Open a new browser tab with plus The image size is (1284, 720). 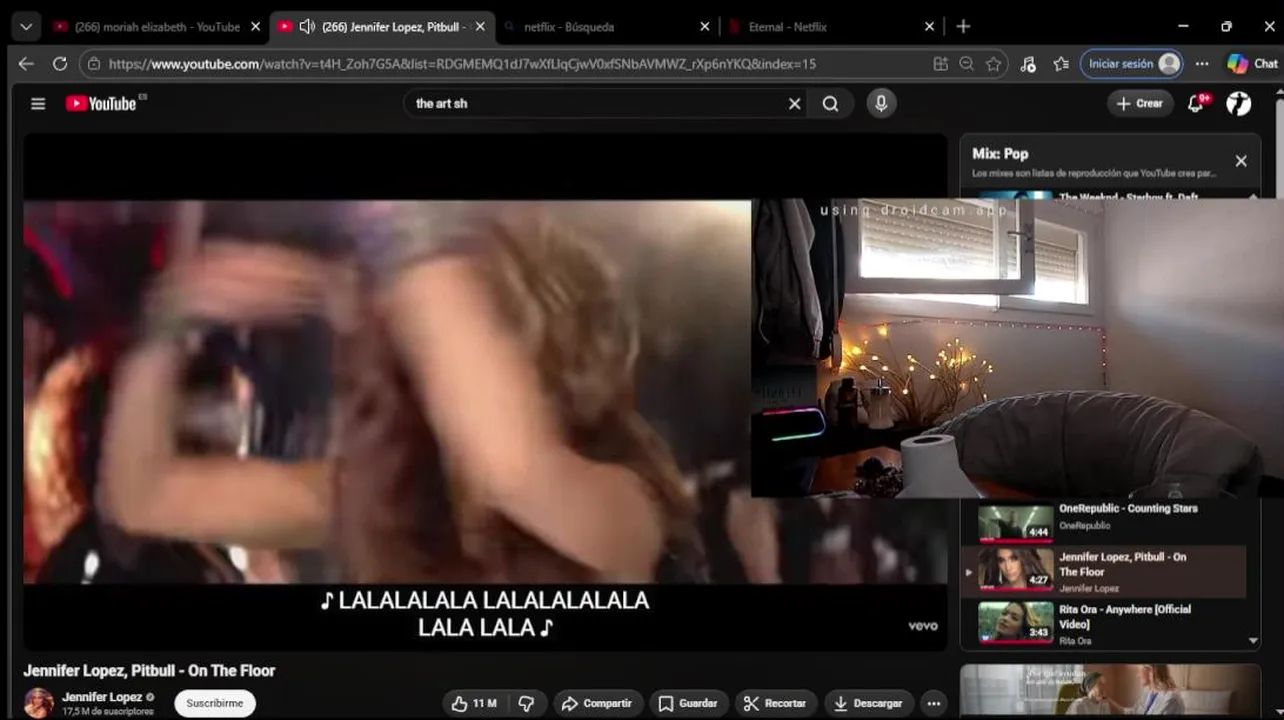(963, 26)
